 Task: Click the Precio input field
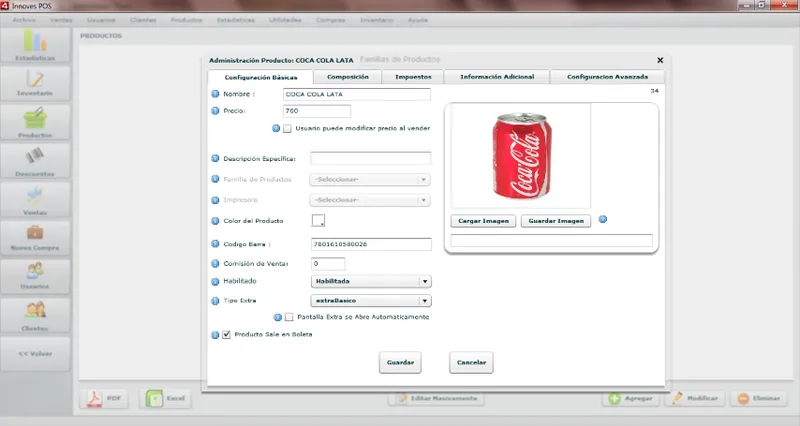pos(317,111)
